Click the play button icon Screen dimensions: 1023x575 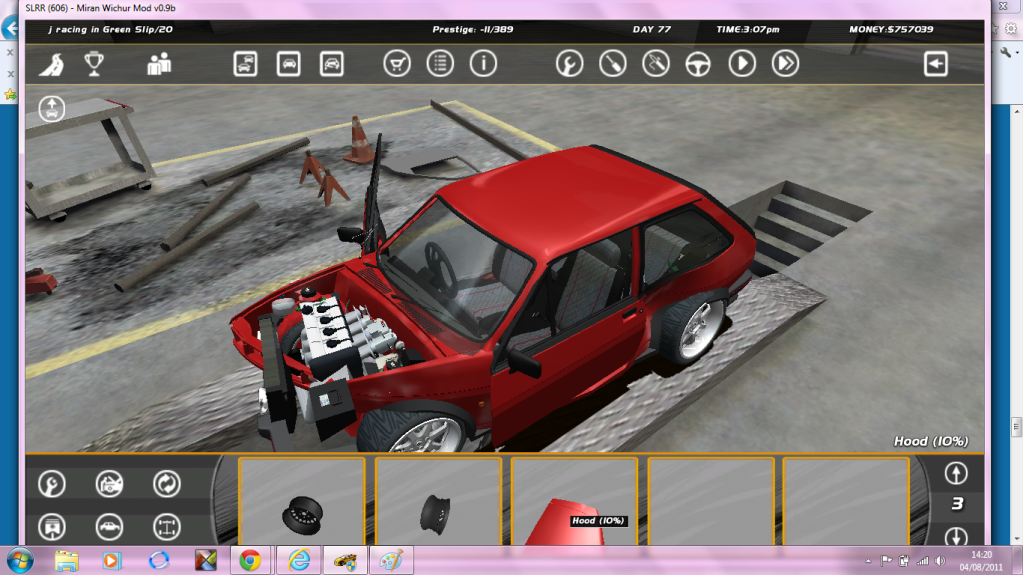point(742,64)
